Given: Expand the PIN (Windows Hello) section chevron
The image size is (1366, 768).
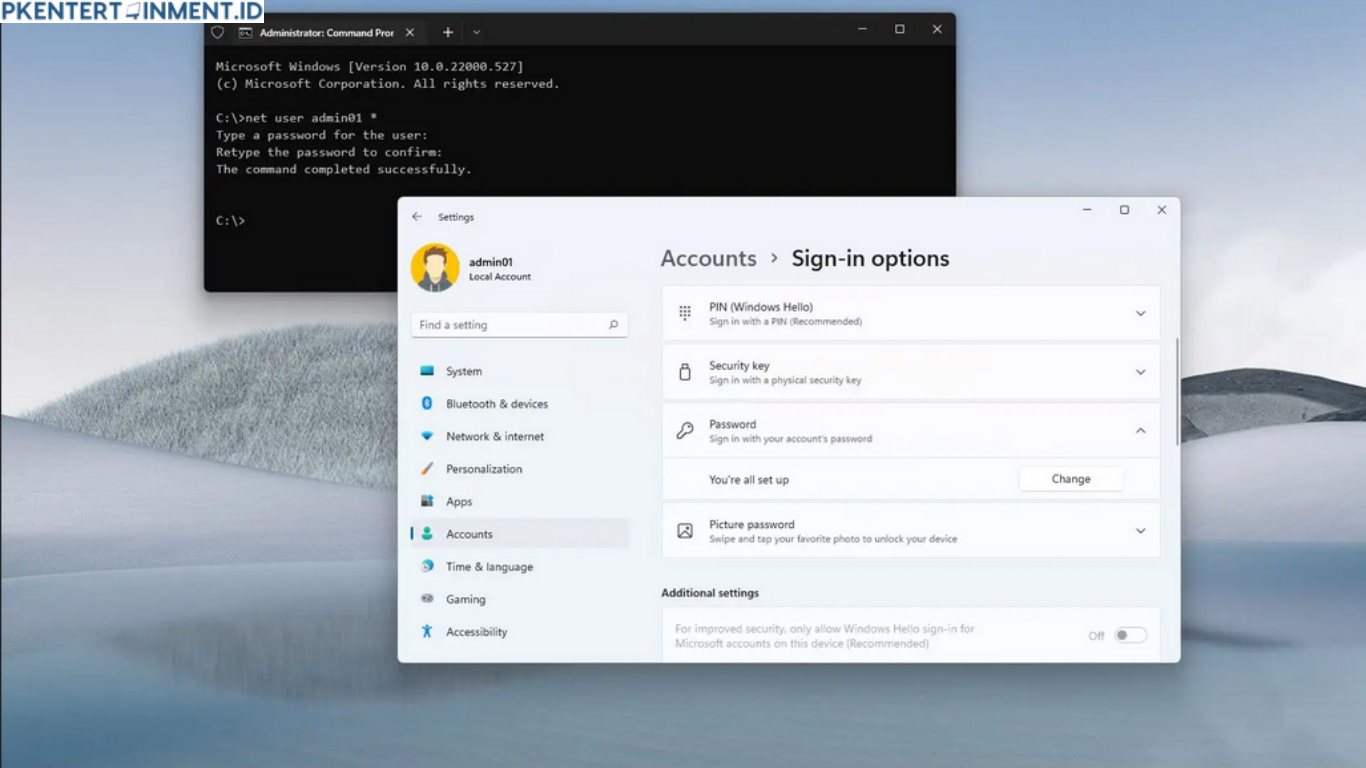Looking at the screenshot, I should [x=1140, y=313].
